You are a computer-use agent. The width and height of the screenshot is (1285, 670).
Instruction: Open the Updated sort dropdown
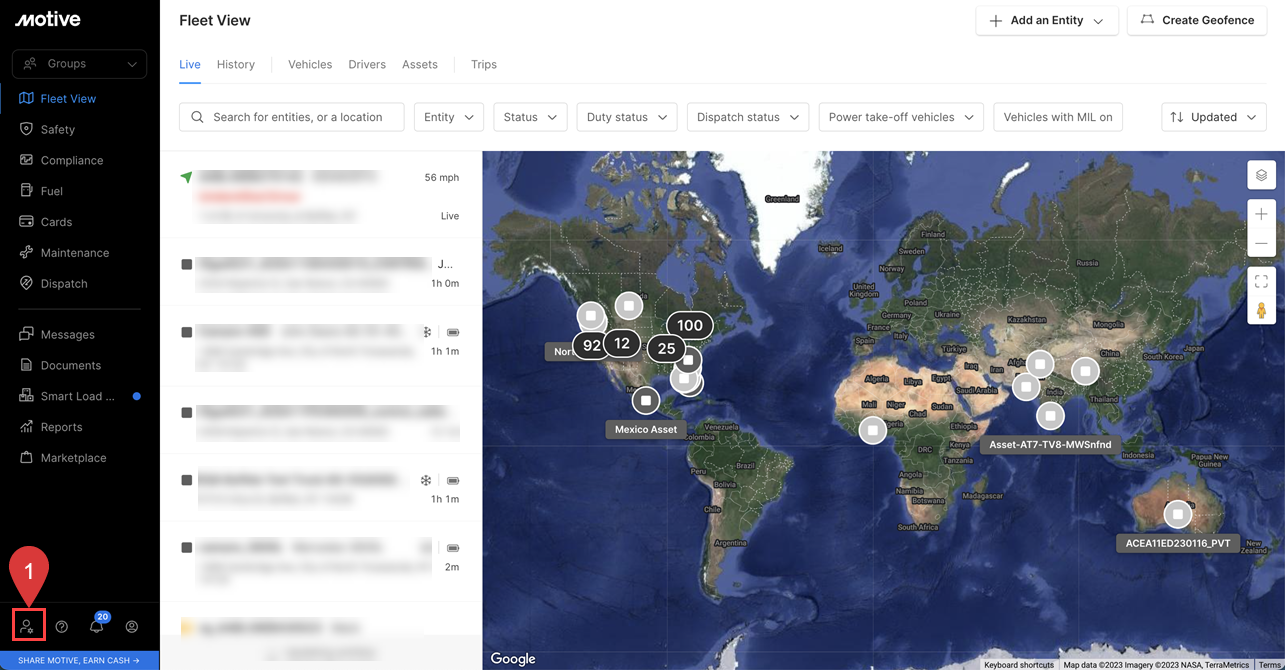click(1213, 117)
